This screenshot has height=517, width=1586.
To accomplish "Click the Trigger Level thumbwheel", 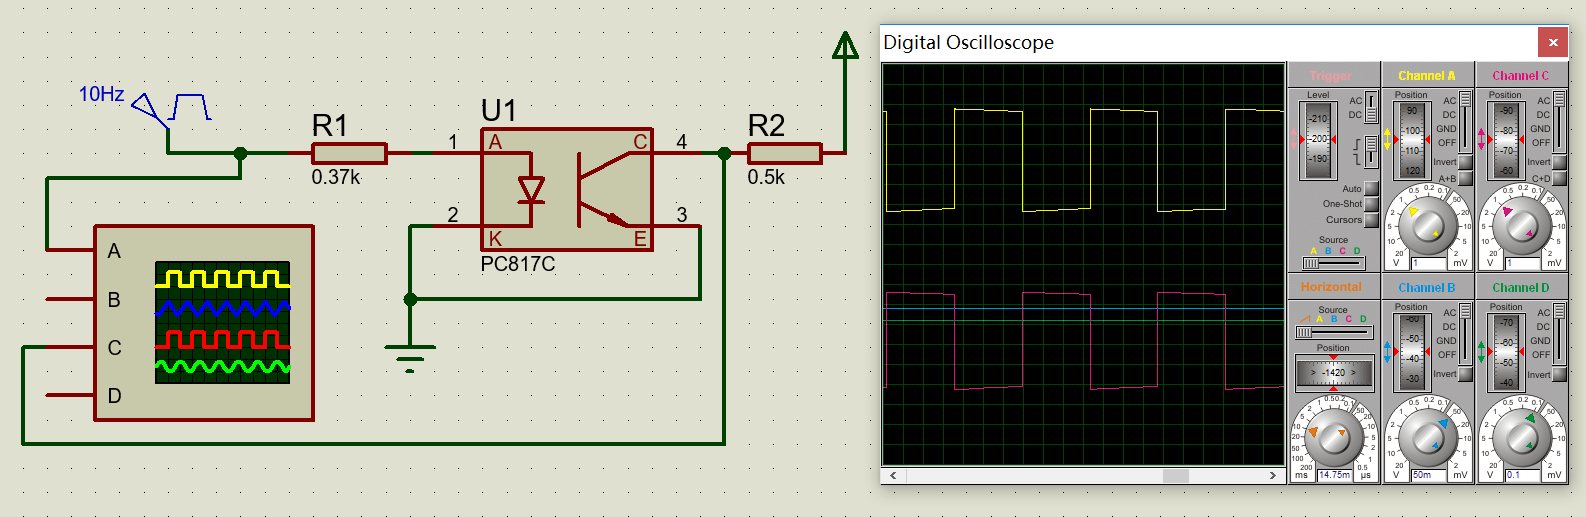I will tap(1318, 140).
